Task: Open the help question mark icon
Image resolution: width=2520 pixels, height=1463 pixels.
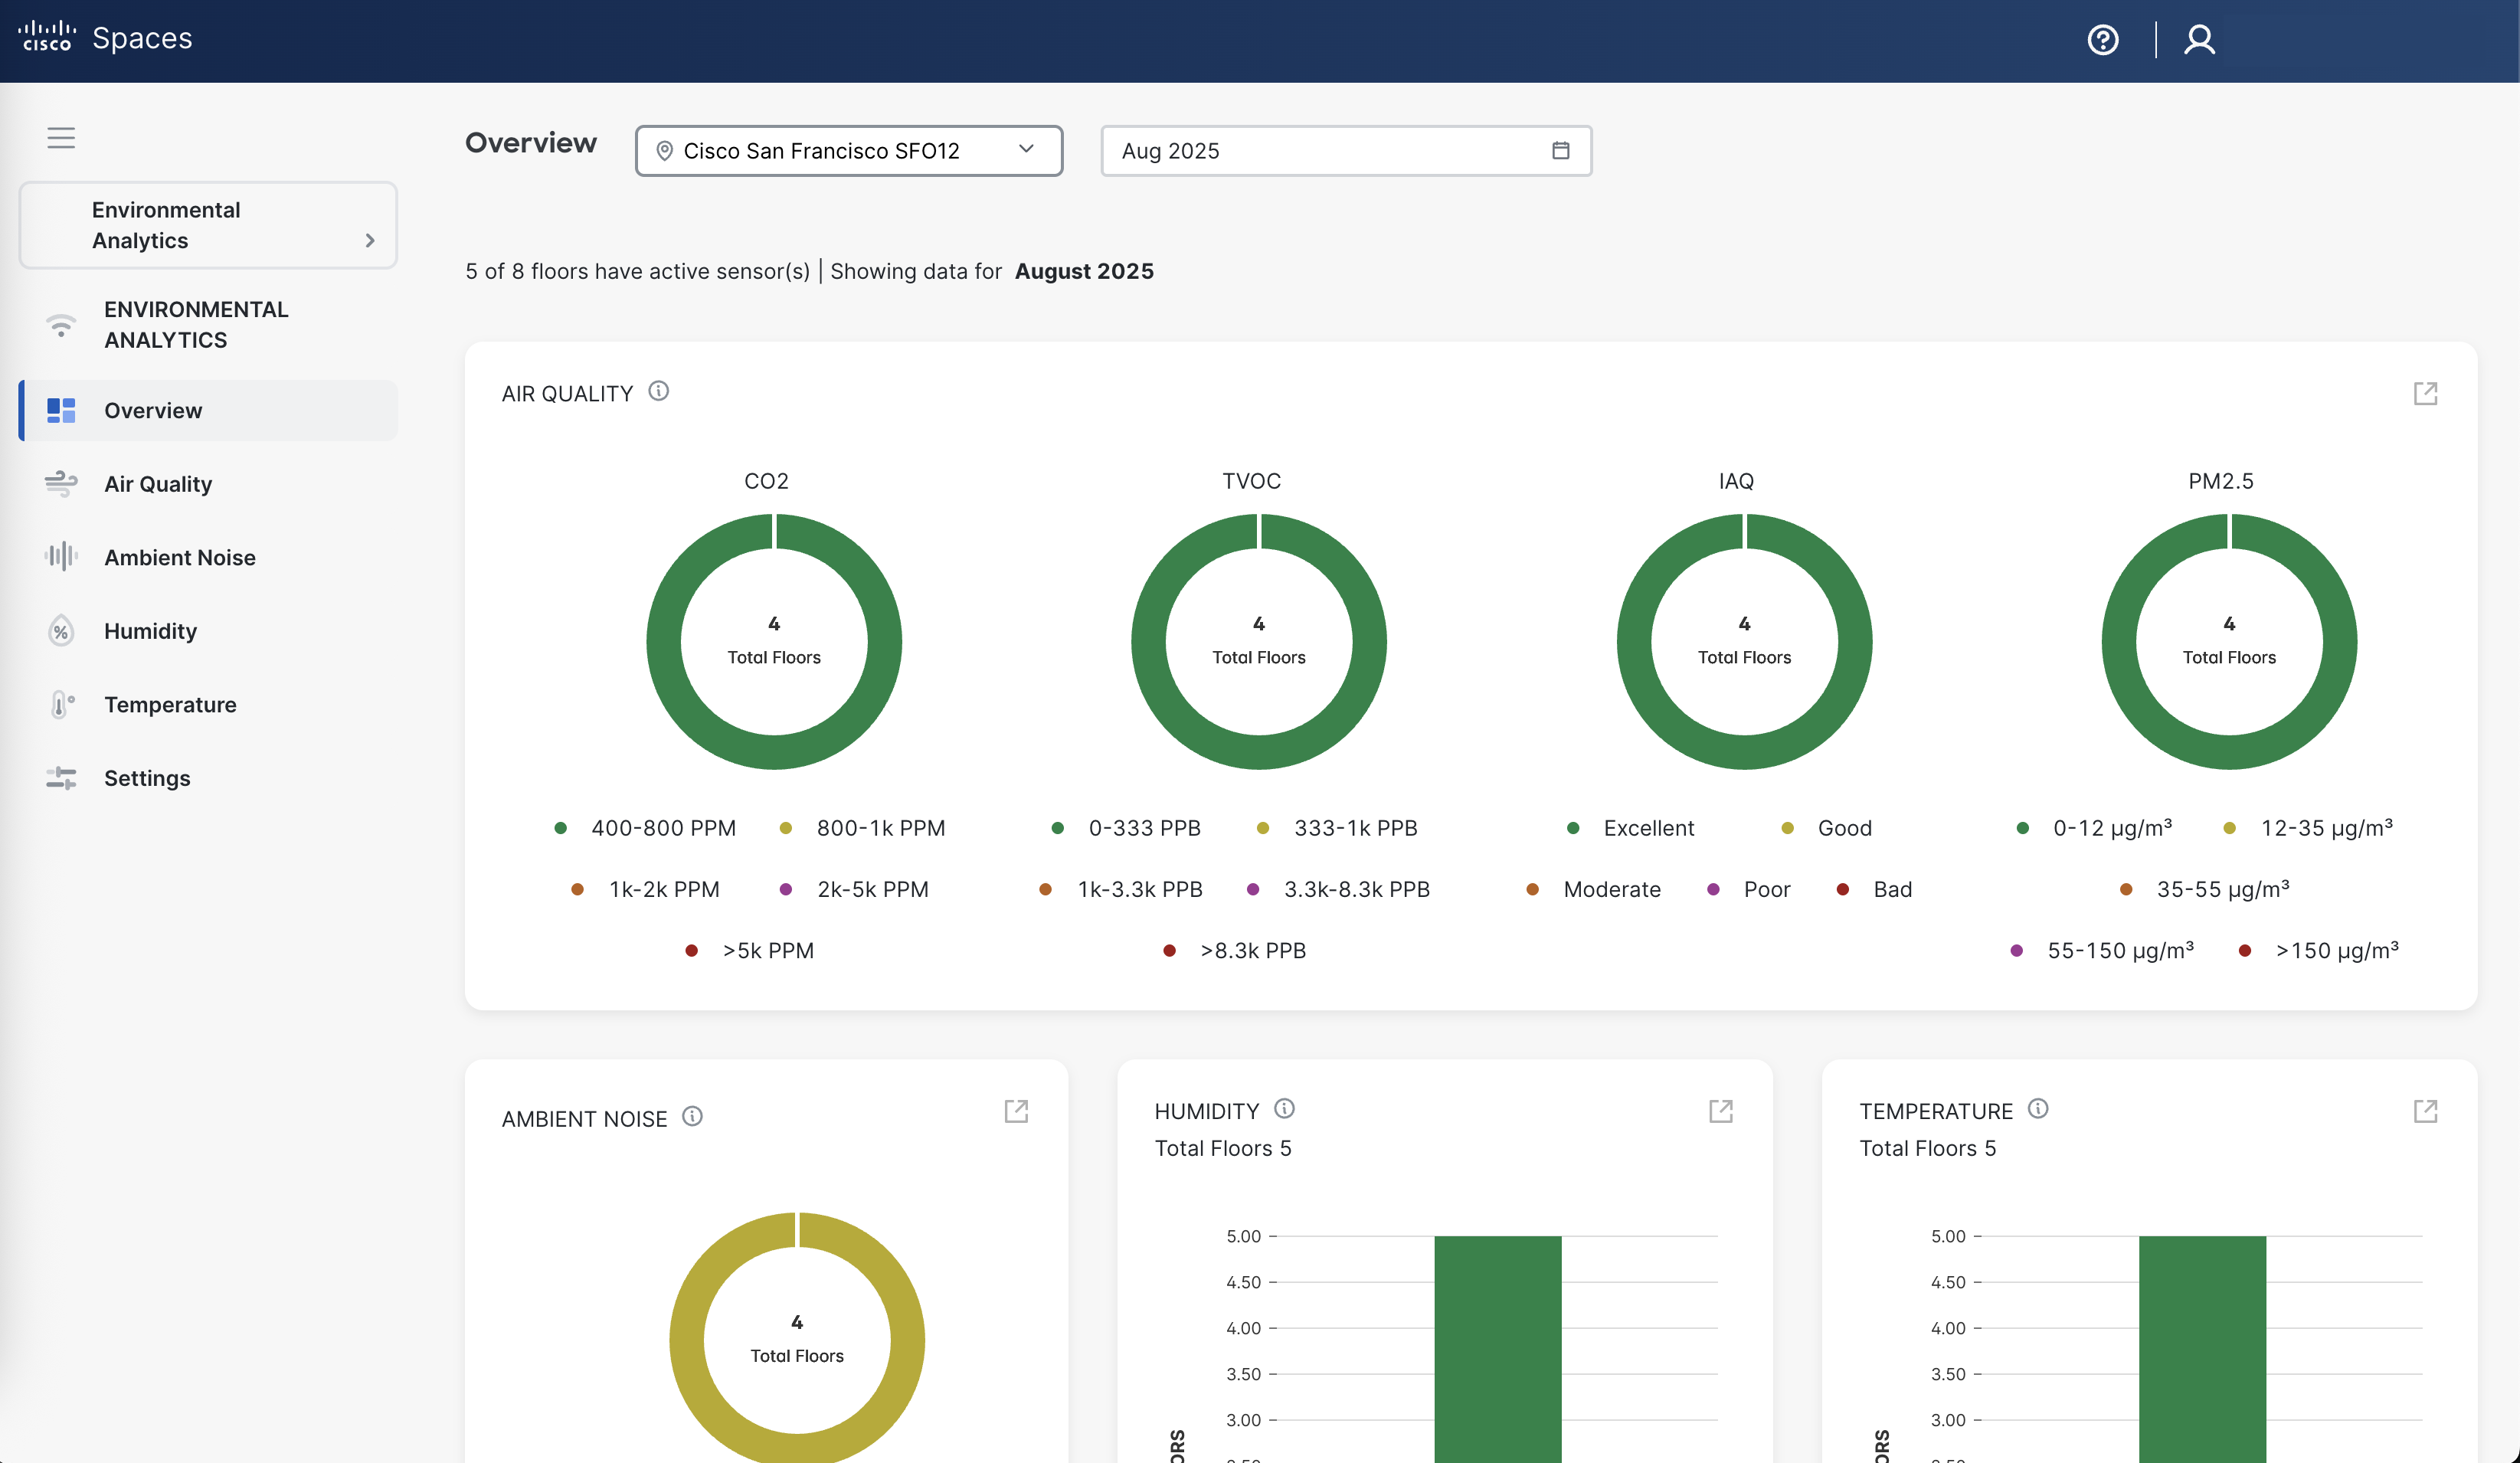Action: [2103, 40]
